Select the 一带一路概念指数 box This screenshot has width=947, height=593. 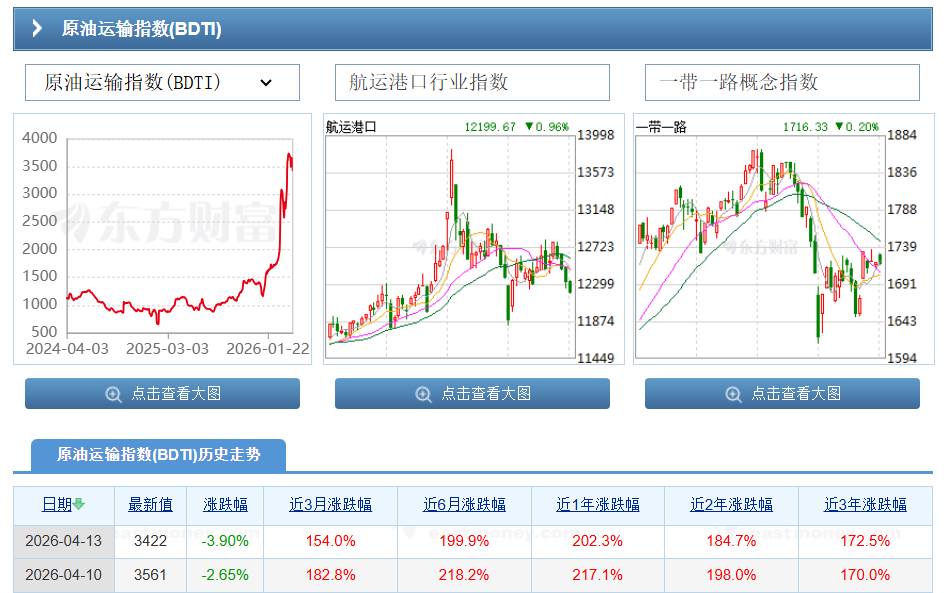[782, 83]
